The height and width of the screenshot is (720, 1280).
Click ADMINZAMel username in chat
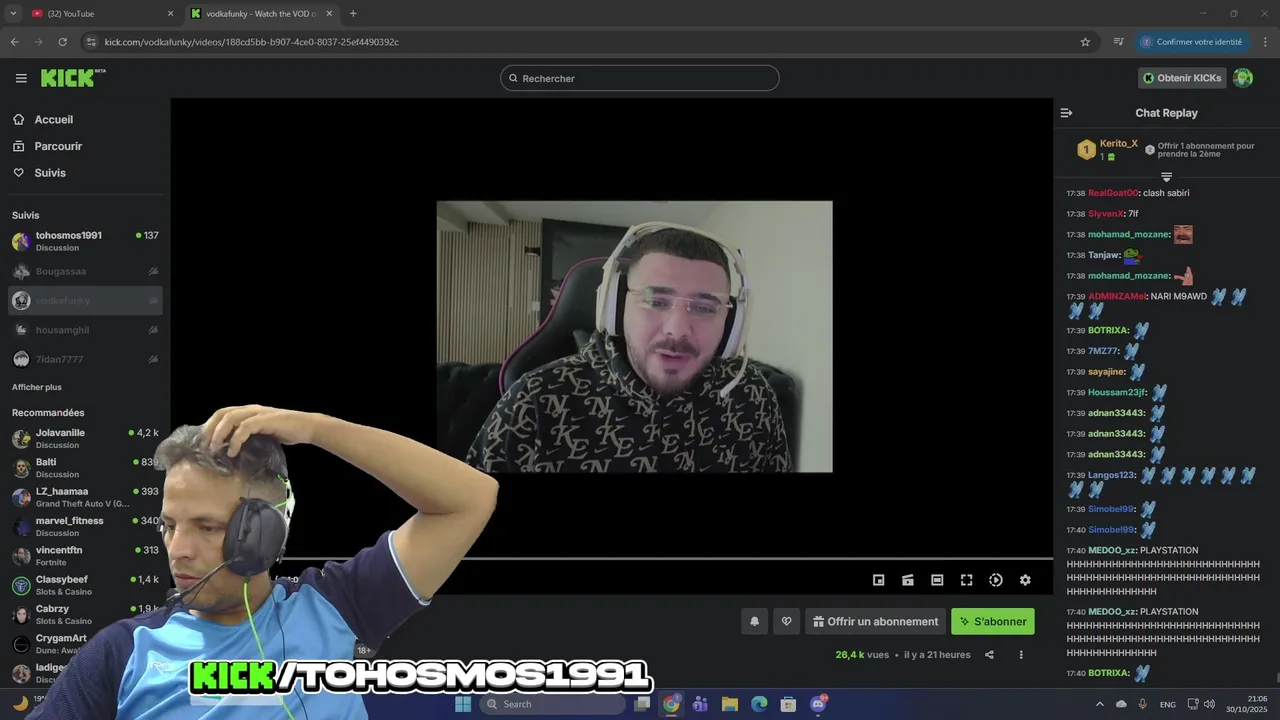pyautogui.click(x=1116, y=296)
